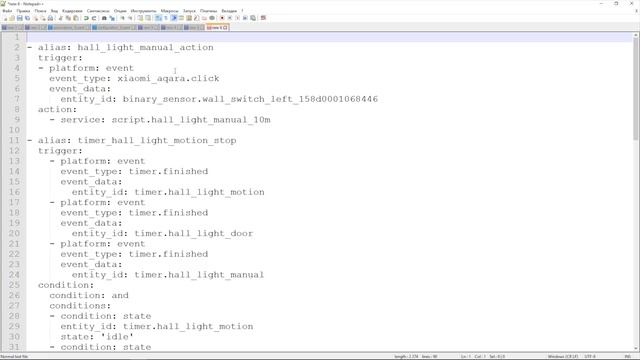The width and height of the screenshot is (640, 360).
Task: Click the Folder as Workspace icon
Action: pyautogui.click(x=204, y=18)
